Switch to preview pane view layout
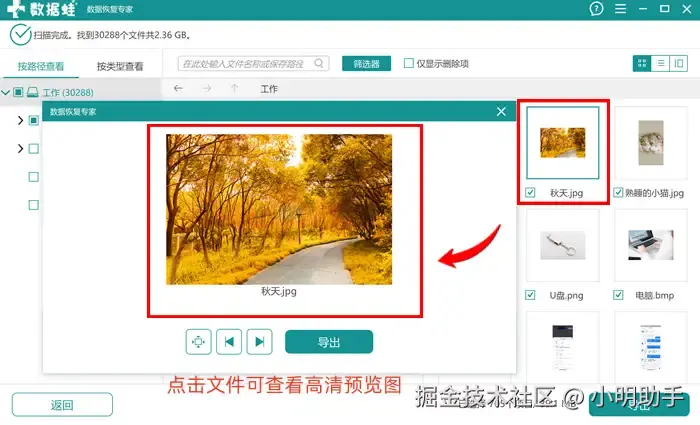 (679, 63)
